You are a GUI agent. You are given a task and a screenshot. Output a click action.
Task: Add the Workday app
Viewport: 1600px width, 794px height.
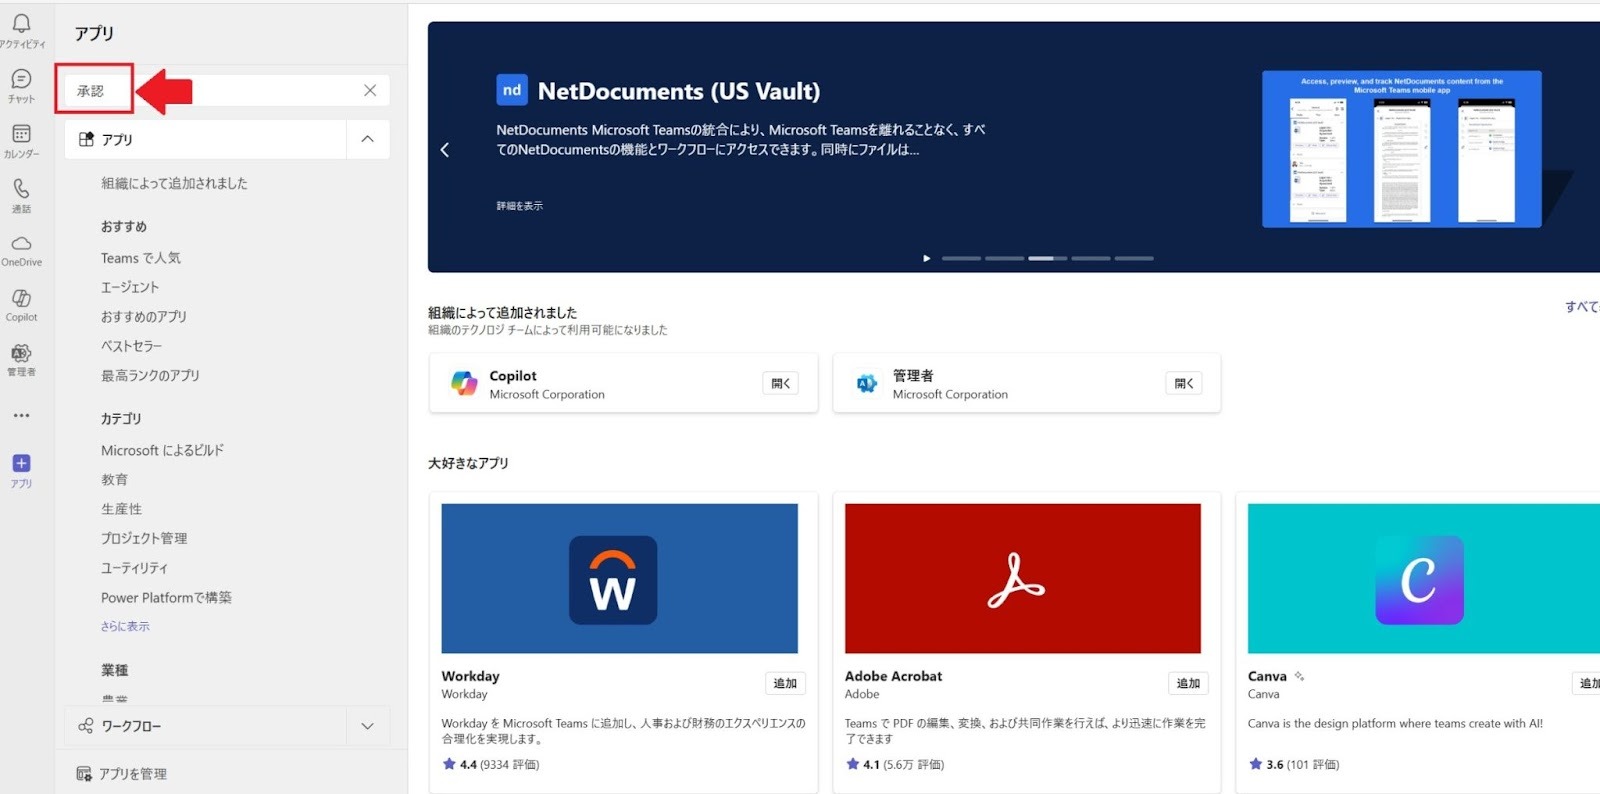click(785, 683)
